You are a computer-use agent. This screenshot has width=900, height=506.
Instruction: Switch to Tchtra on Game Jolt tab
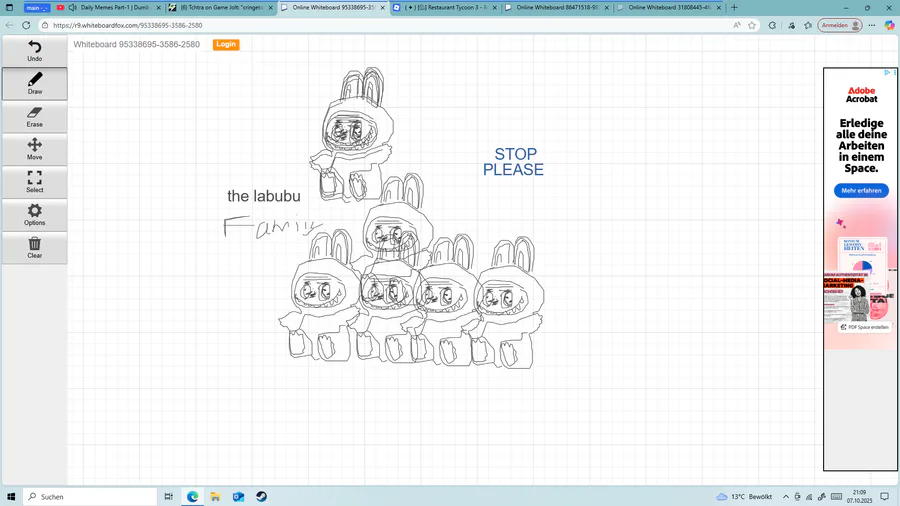[x=221, y=7]
